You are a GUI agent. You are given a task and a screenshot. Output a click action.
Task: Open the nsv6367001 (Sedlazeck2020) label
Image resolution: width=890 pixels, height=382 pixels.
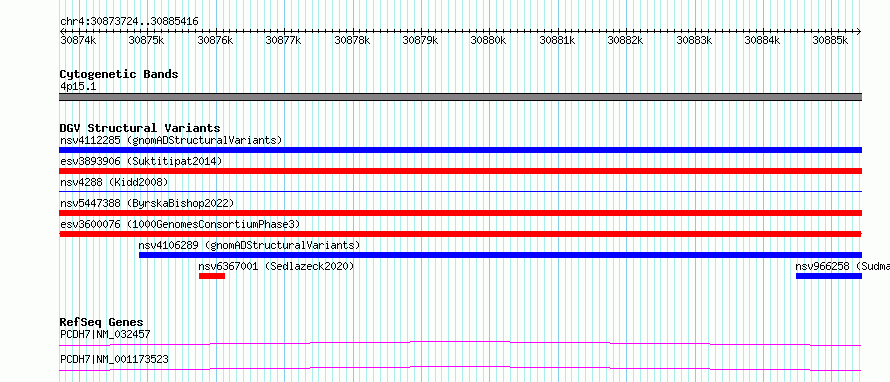click(x=276, y=266)
